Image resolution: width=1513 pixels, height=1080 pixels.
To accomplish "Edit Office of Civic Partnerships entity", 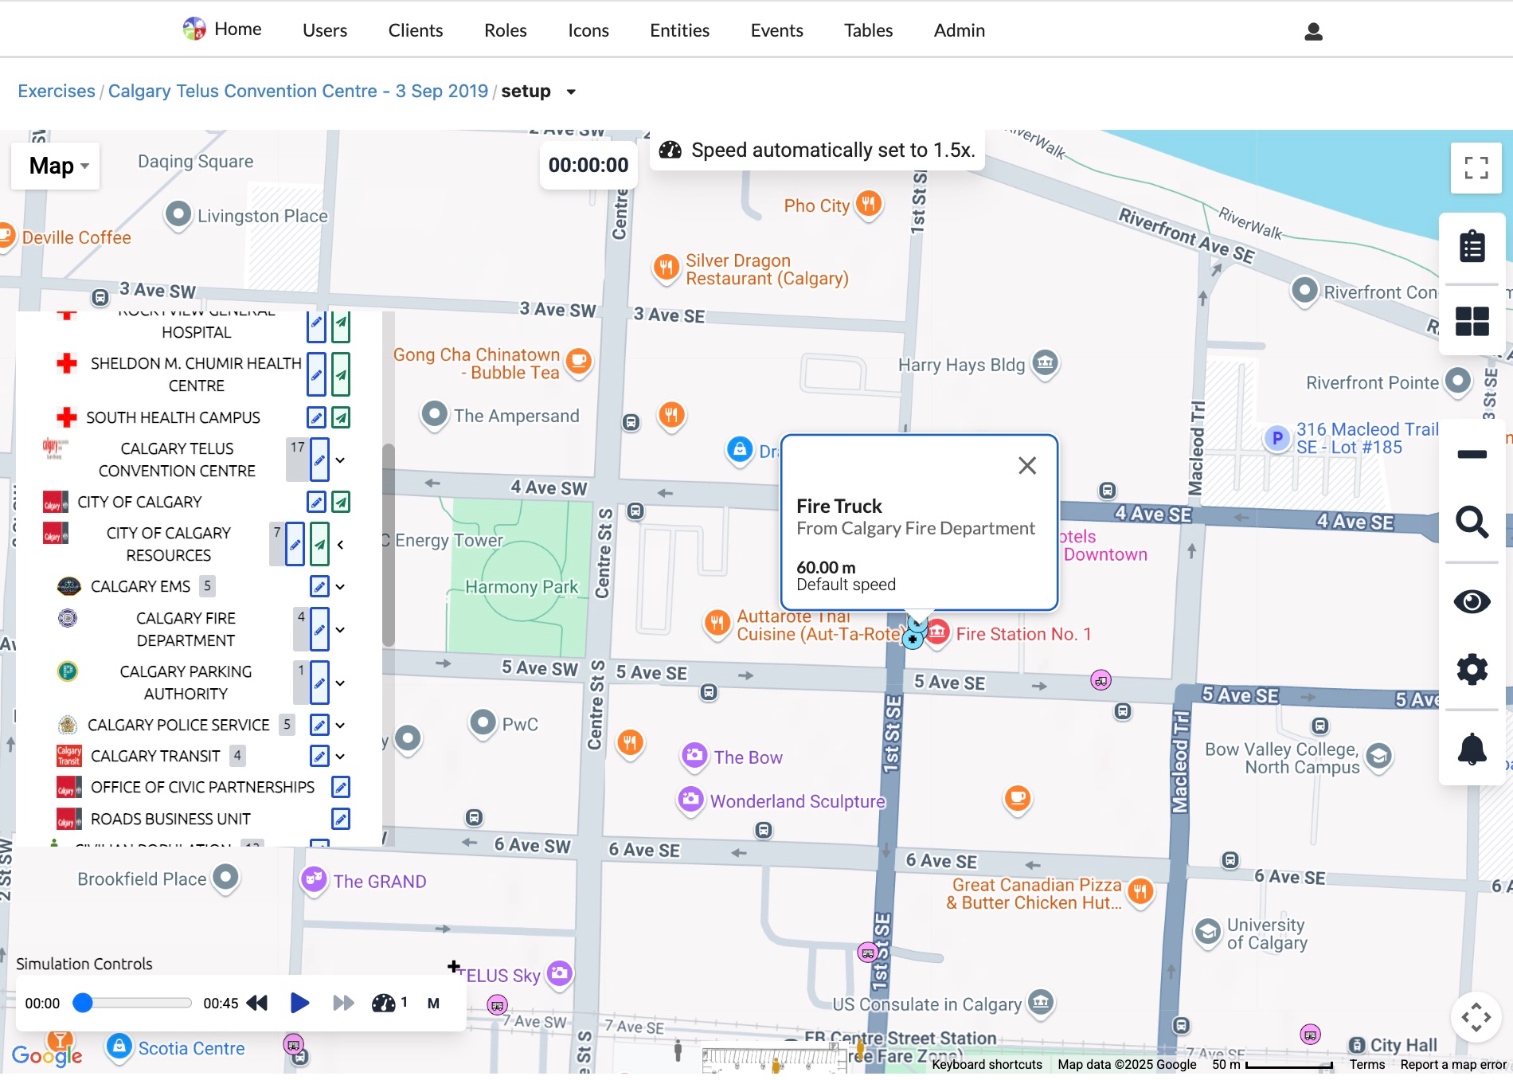I will pyautogui.click(x=340, y=787).
